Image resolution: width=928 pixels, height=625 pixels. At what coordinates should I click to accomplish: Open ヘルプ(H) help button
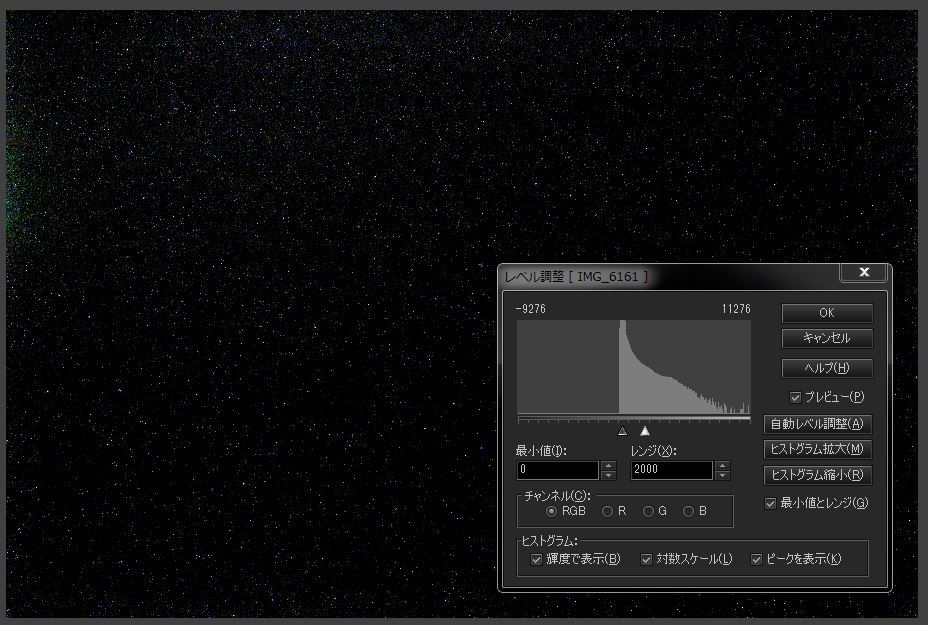[827, 368]
